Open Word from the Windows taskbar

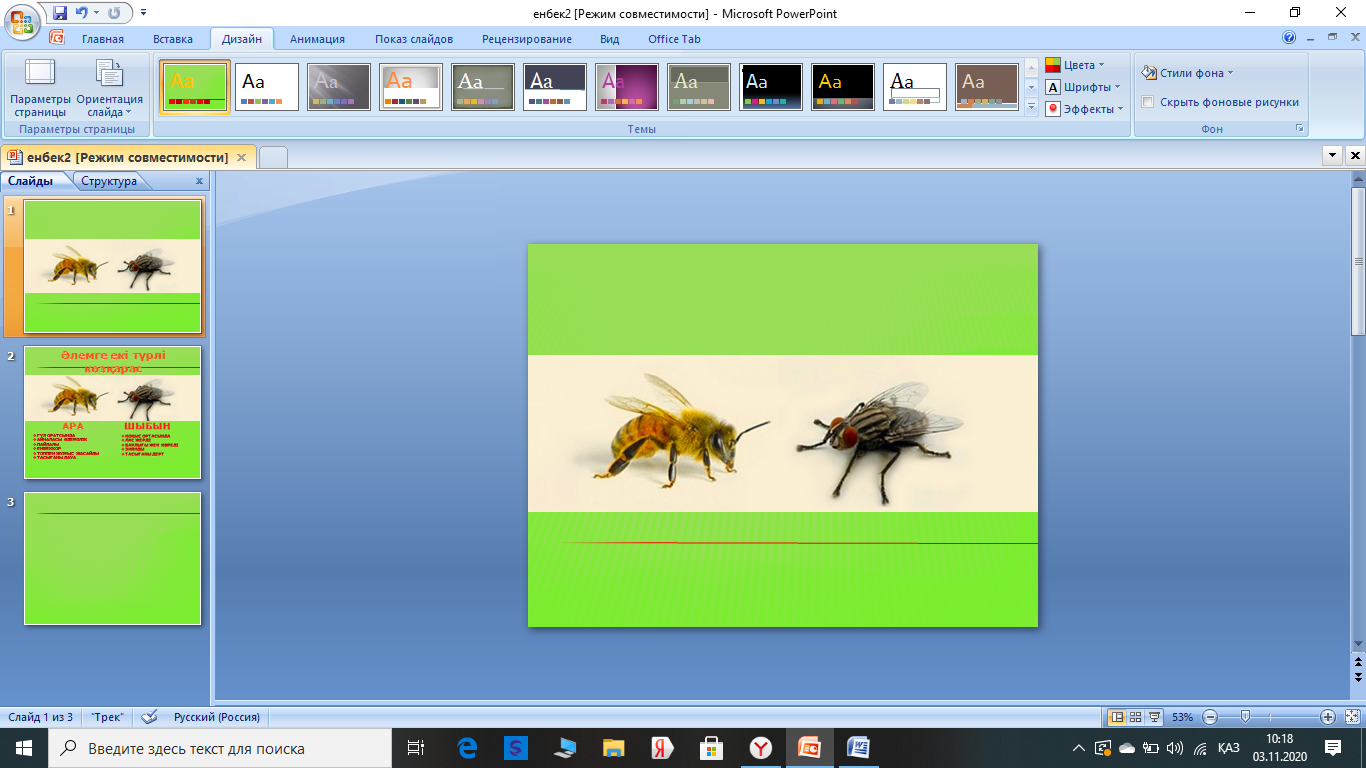858,747
